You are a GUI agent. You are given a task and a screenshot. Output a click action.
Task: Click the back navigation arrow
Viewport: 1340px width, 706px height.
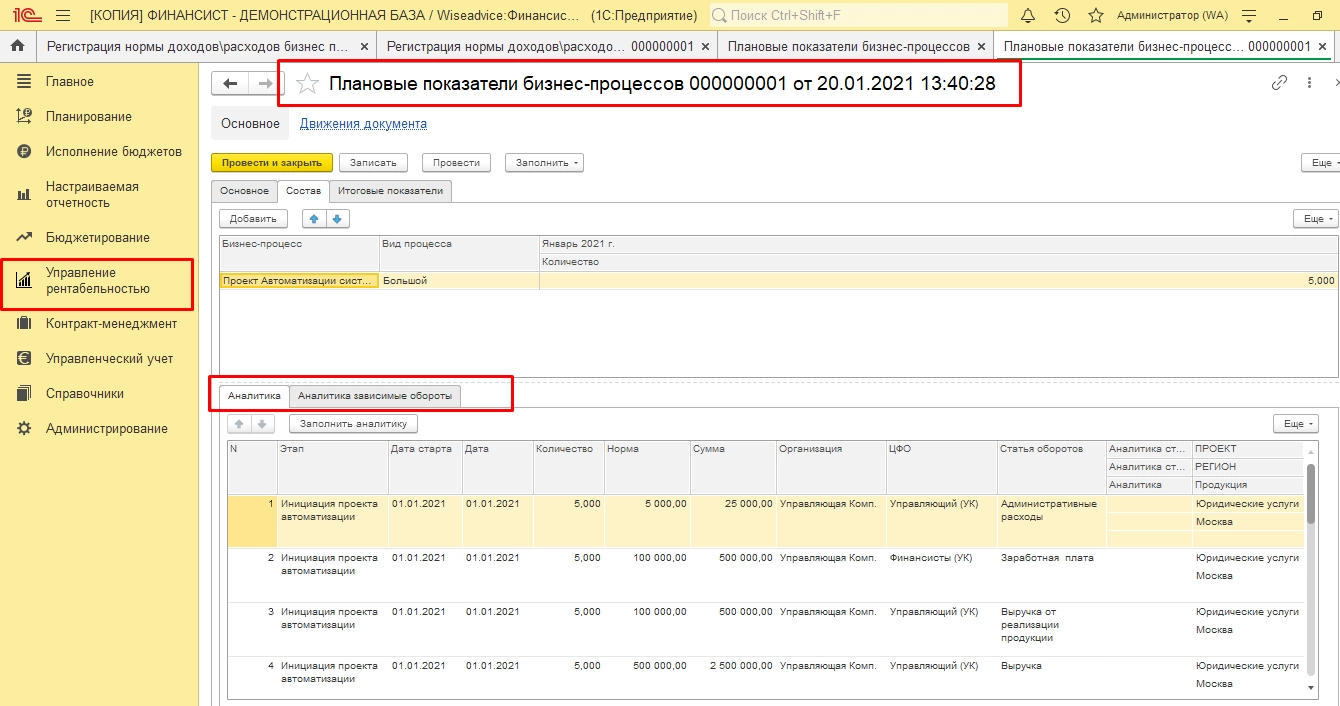[231, 84]
